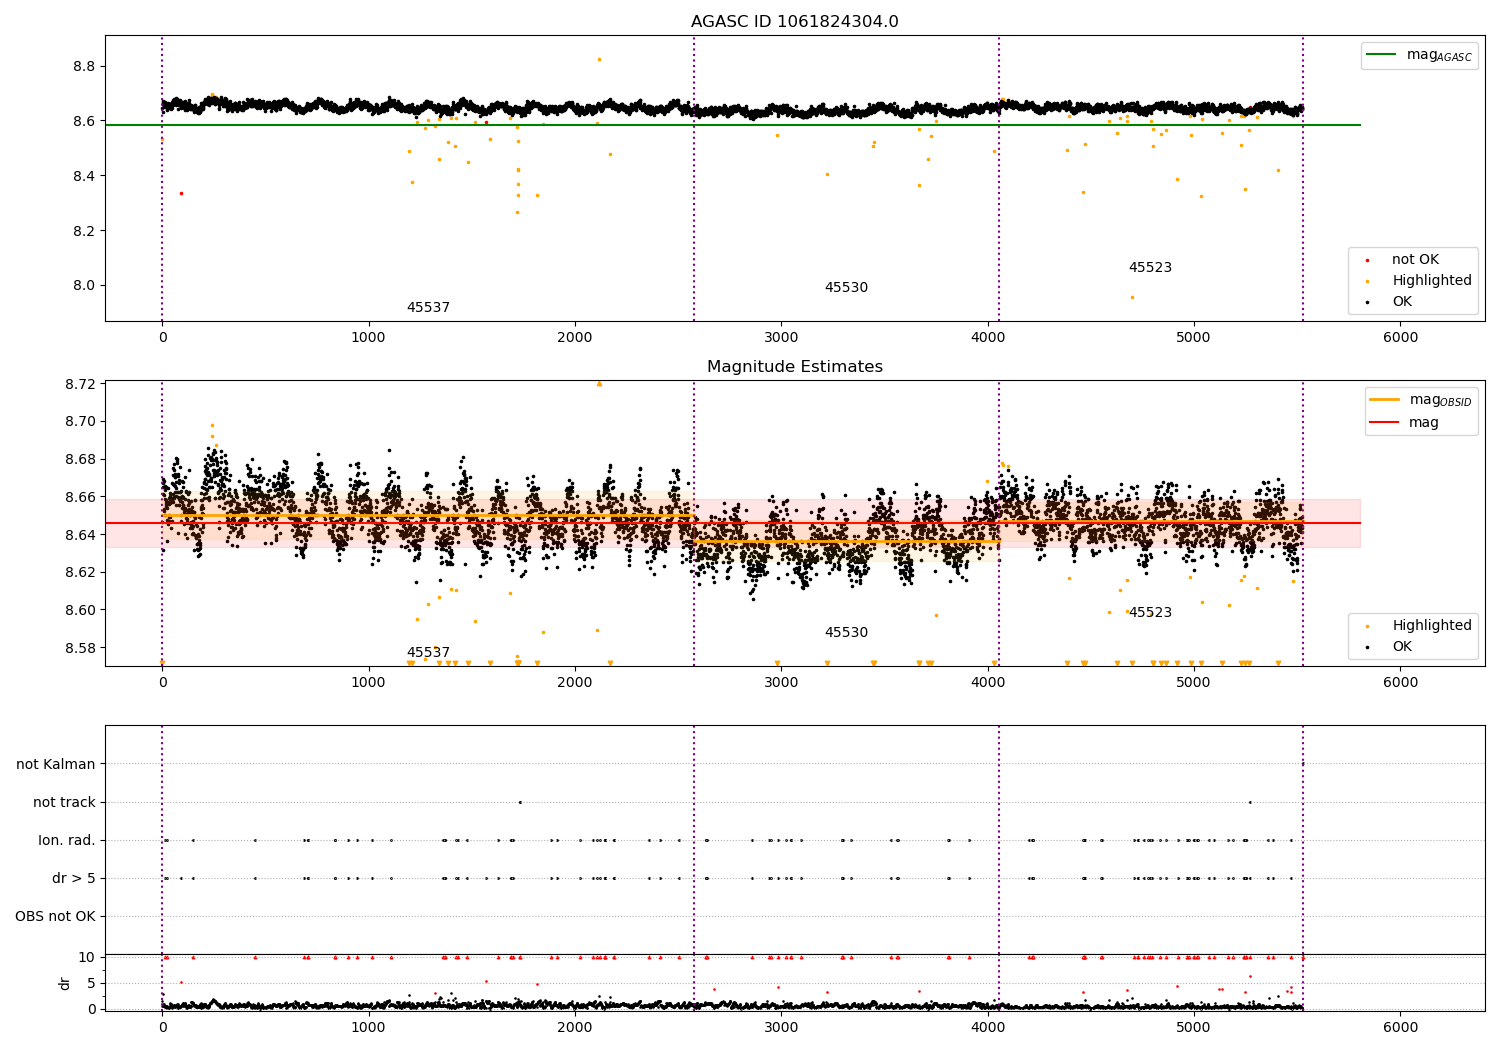The width and height of the screenshot is (1500, 1050).
Task: Select the mag AGASC green legend entry
Action: click(1419, 55)
